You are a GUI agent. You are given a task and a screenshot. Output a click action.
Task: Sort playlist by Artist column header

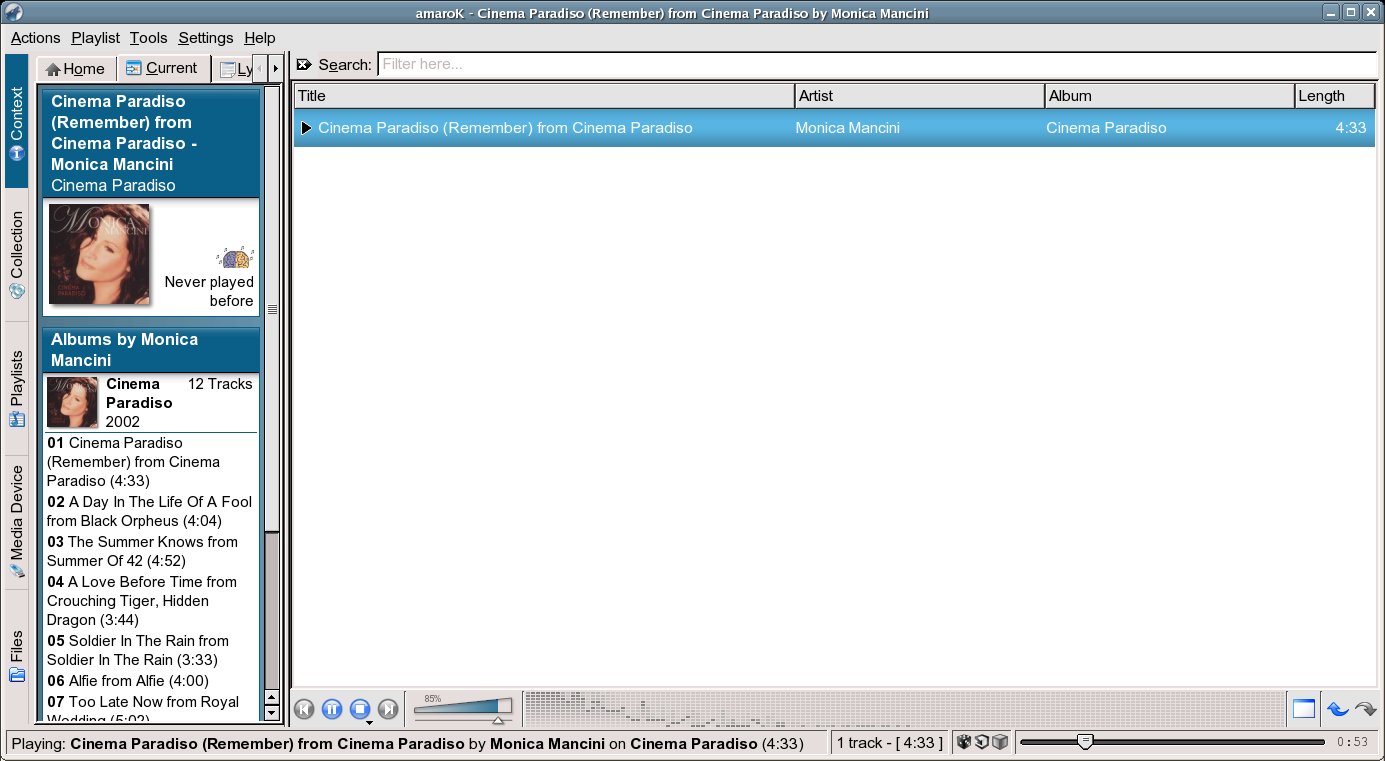pyautogui.click(x=918, y=96)
